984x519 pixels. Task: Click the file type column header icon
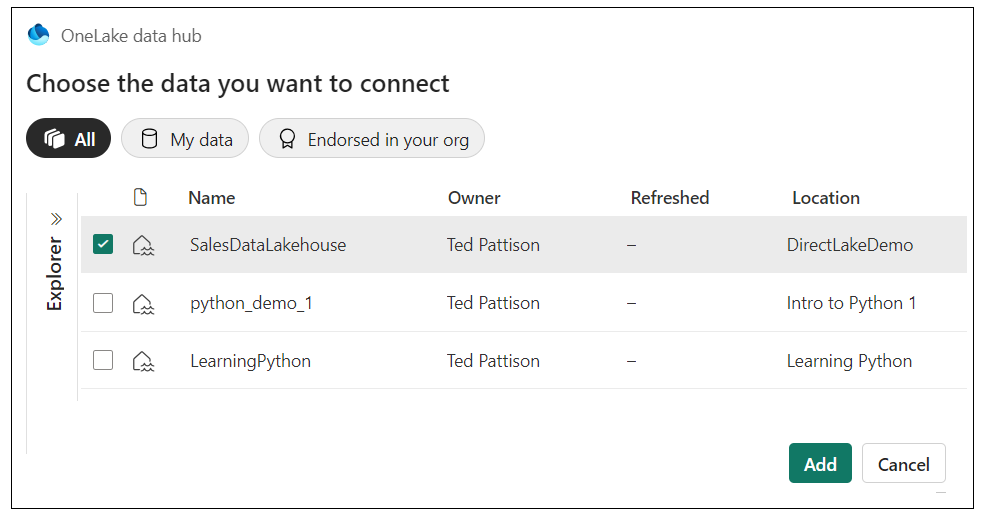[140, 198]
